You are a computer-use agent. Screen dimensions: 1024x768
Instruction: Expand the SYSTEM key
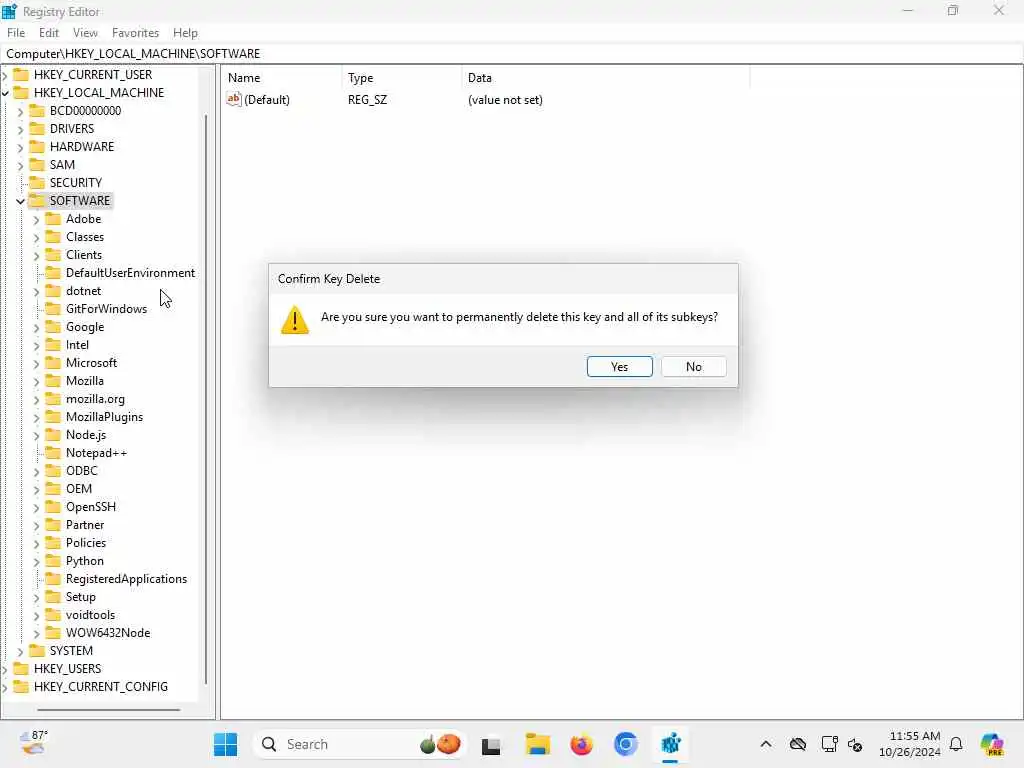[20, 652]
